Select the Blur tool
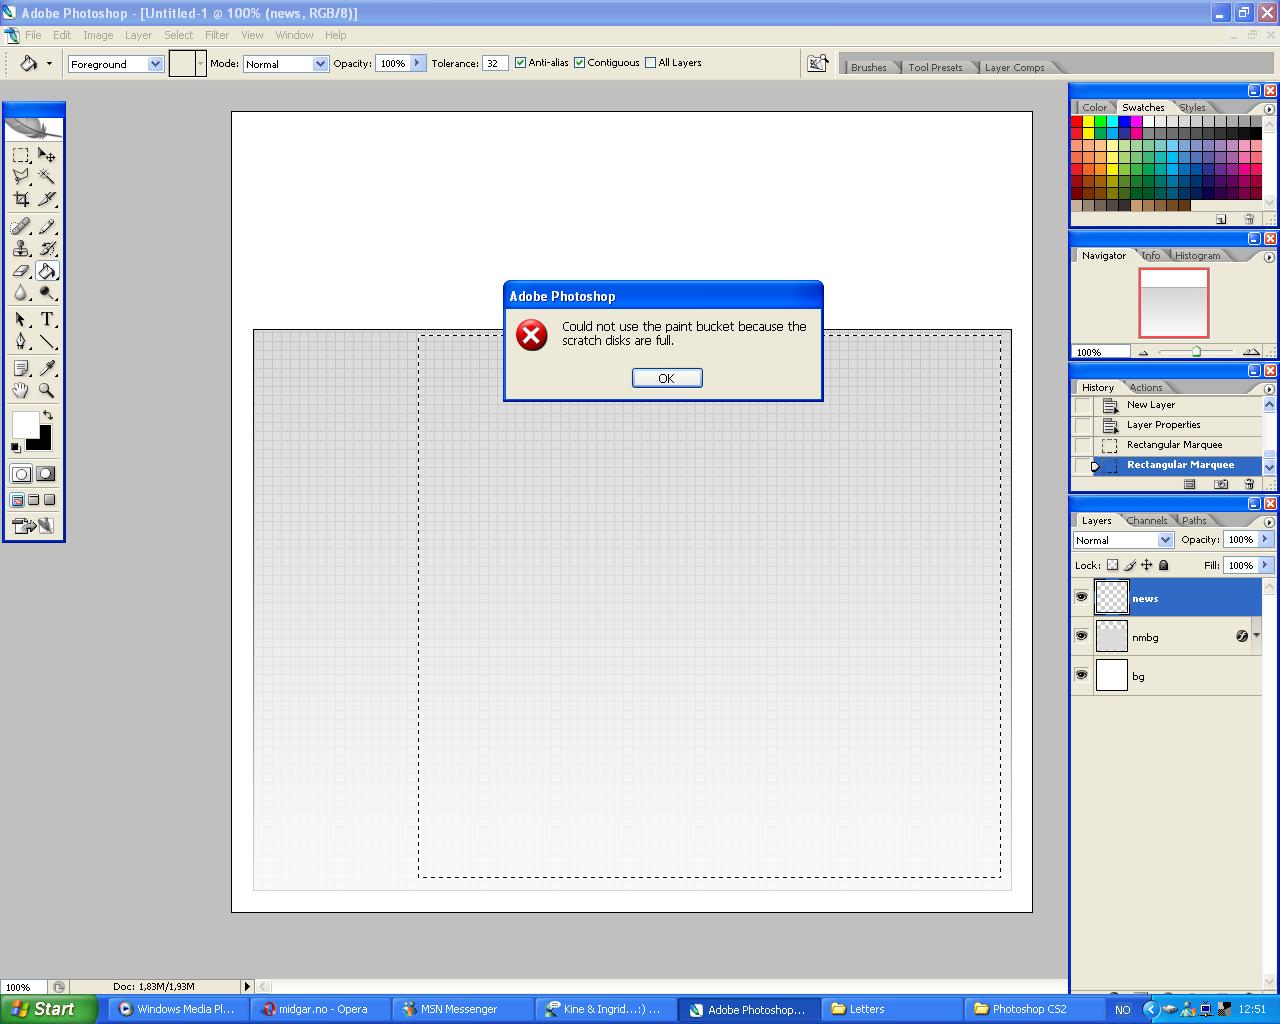The width and height of the screenshot is (1280, 1024). tap(21, 293)
